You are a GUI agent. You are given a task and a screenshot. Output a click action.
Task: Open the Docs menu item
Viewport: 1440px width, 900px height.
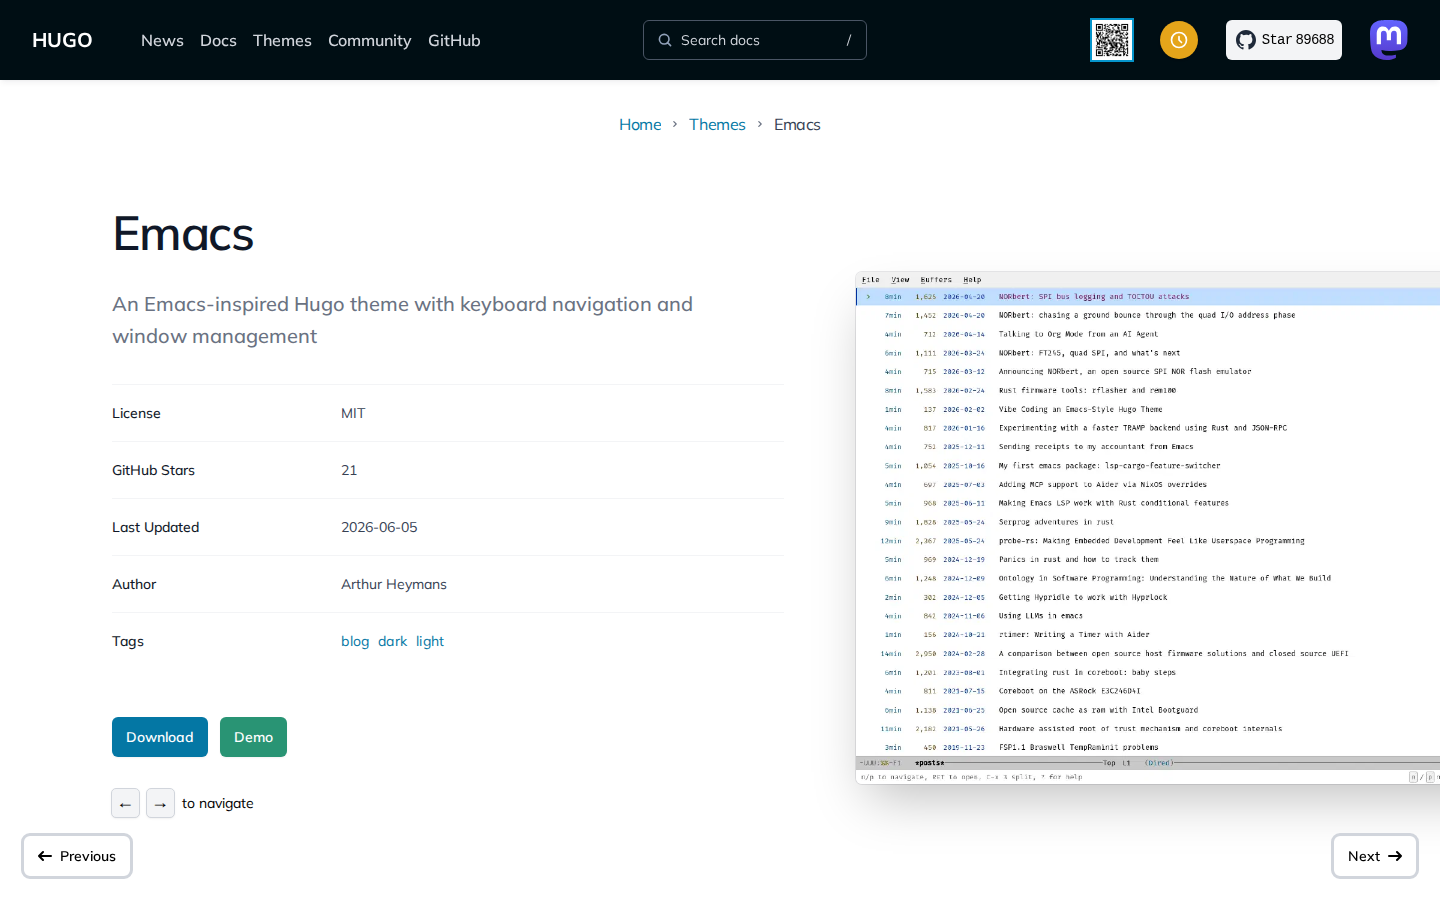tap(218, 40)
